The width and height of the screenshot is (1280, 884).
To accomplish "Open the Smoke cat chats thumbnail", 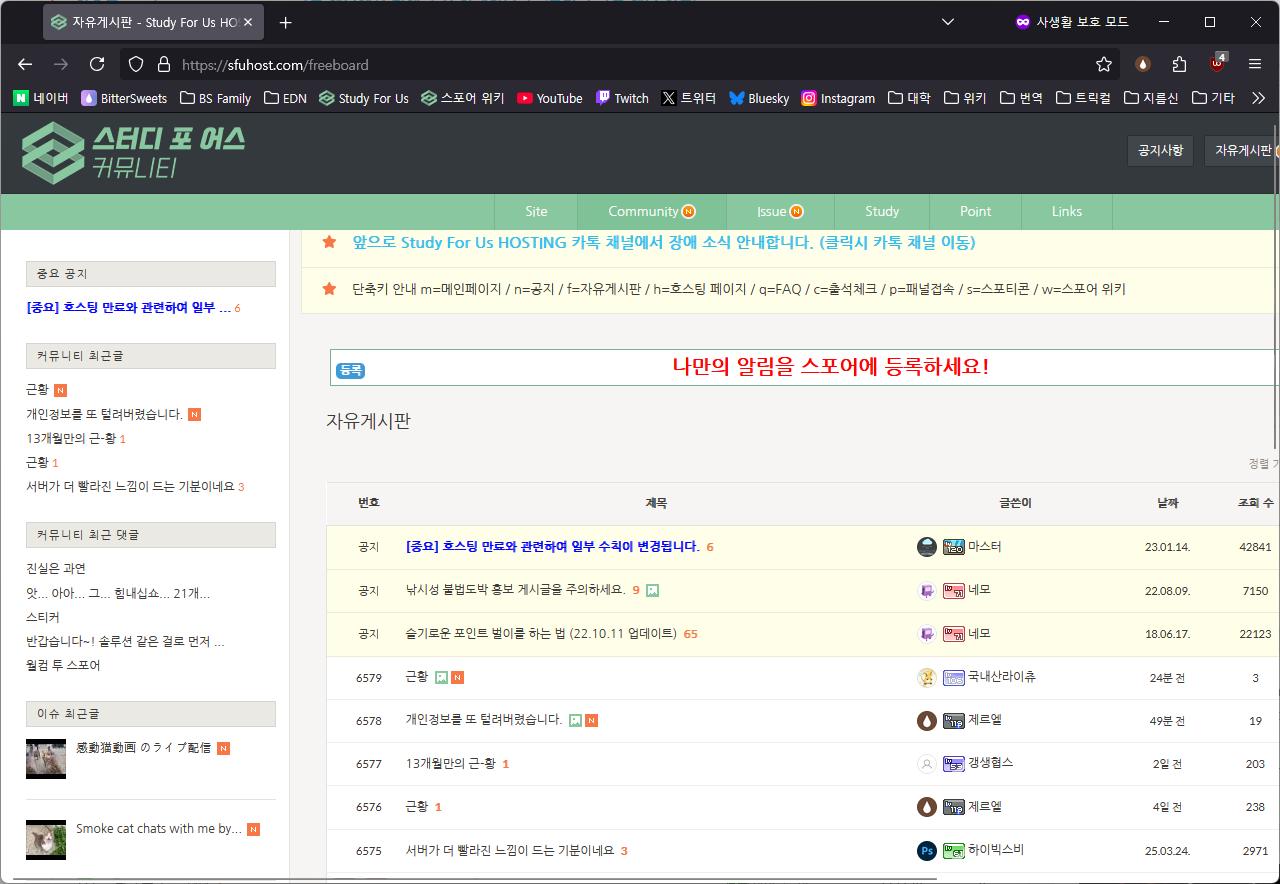I will pyautogui.click(x=46, y=840).
